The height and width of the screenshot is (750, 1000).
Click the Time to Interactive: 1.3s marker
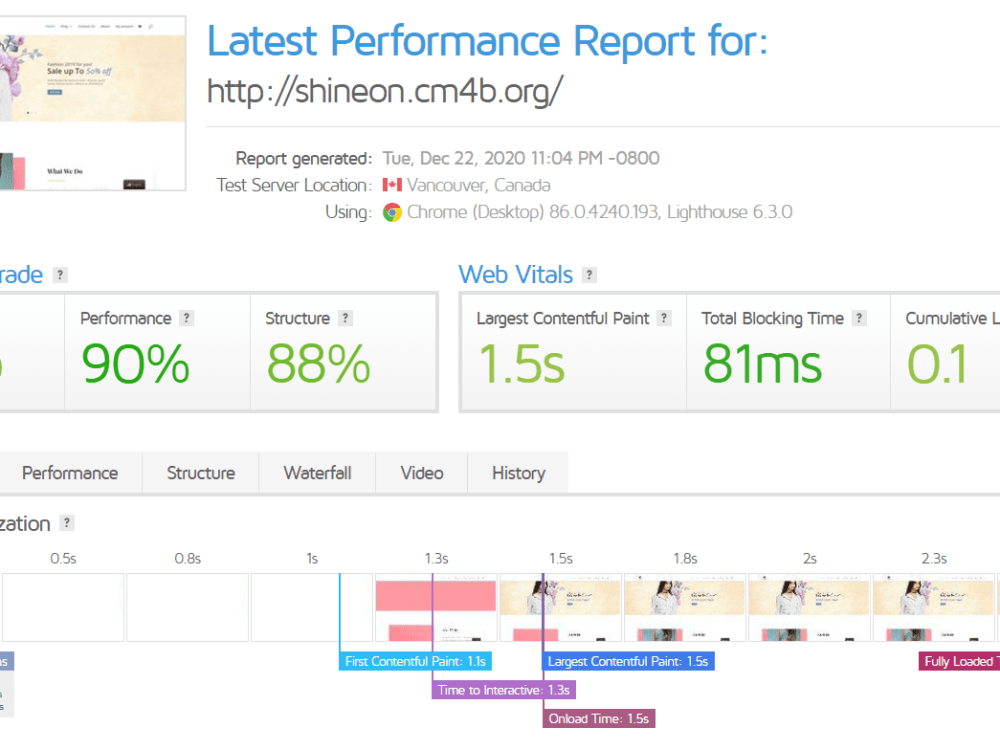point(504,690)
